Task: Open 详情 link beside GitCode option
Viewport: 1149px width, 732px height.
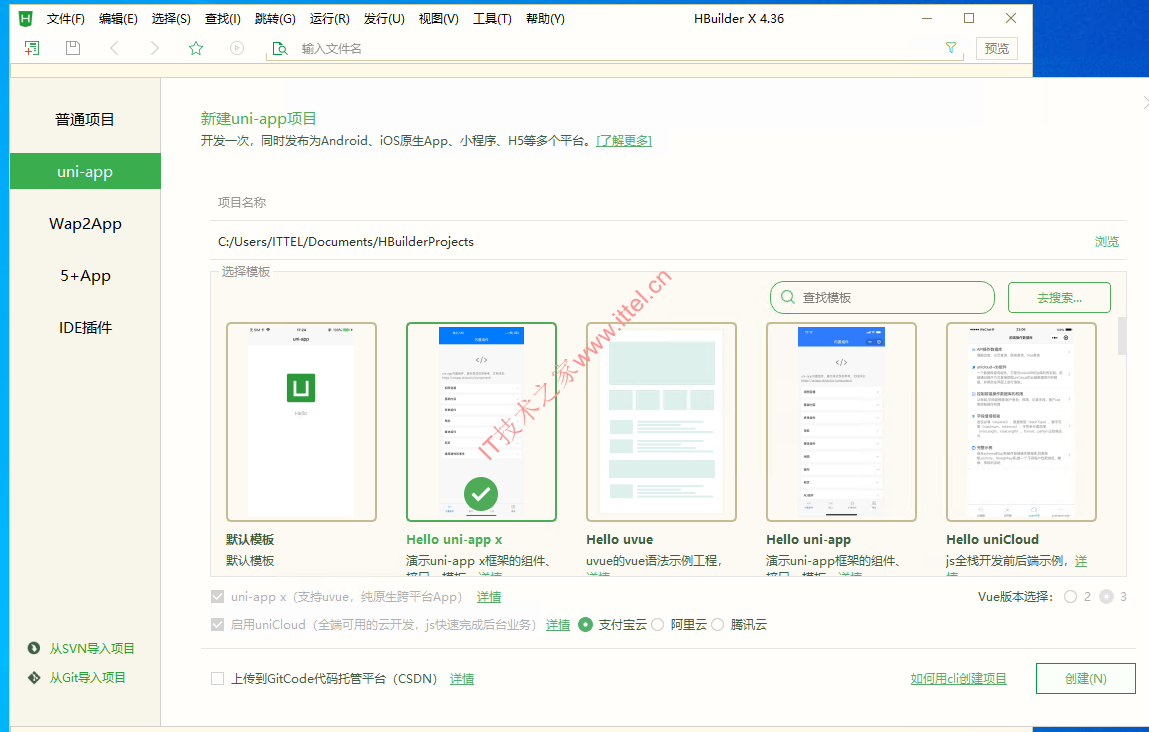Action: coord(462,679)
